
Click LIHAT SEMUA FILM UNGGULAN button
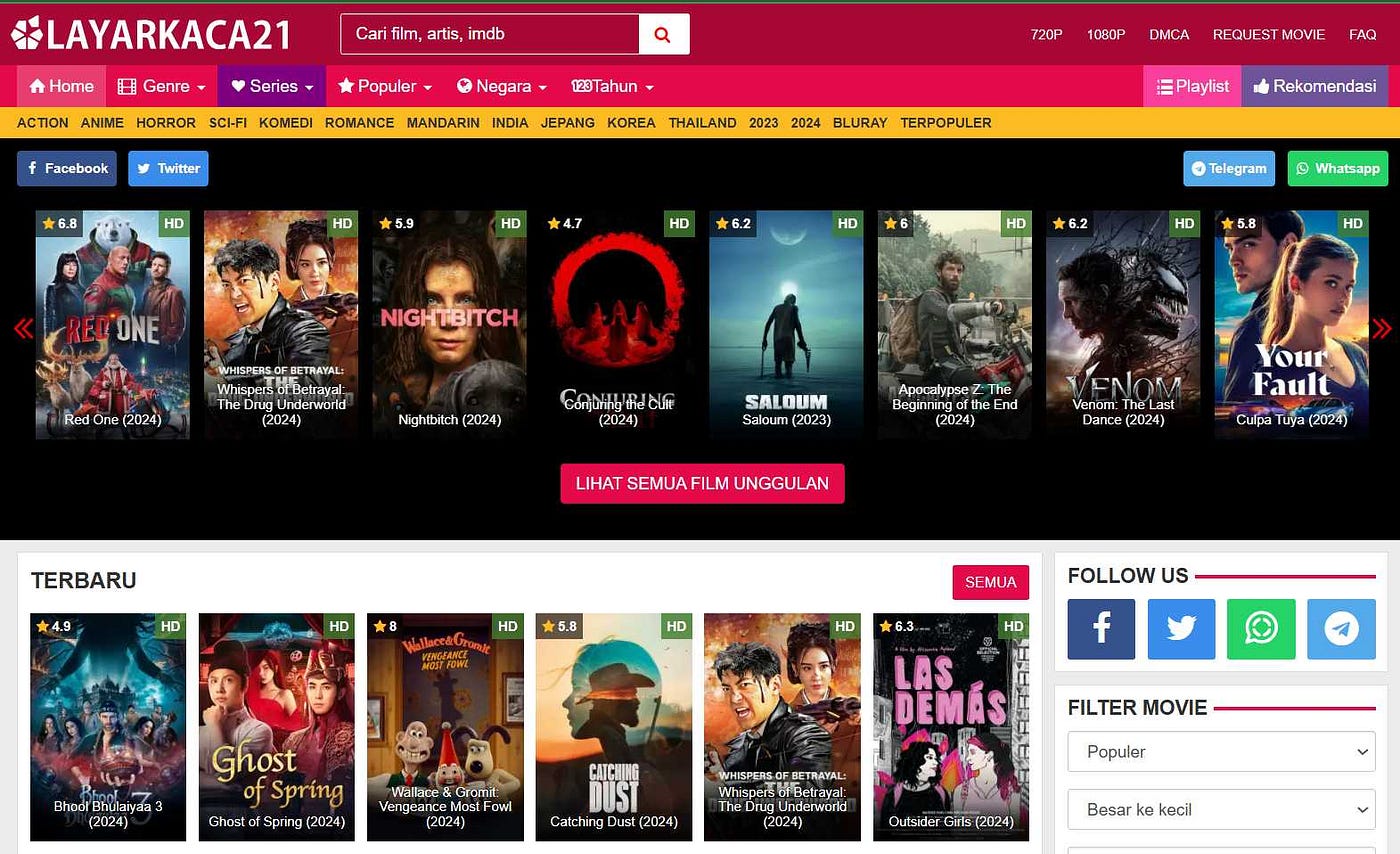[702, 483]
